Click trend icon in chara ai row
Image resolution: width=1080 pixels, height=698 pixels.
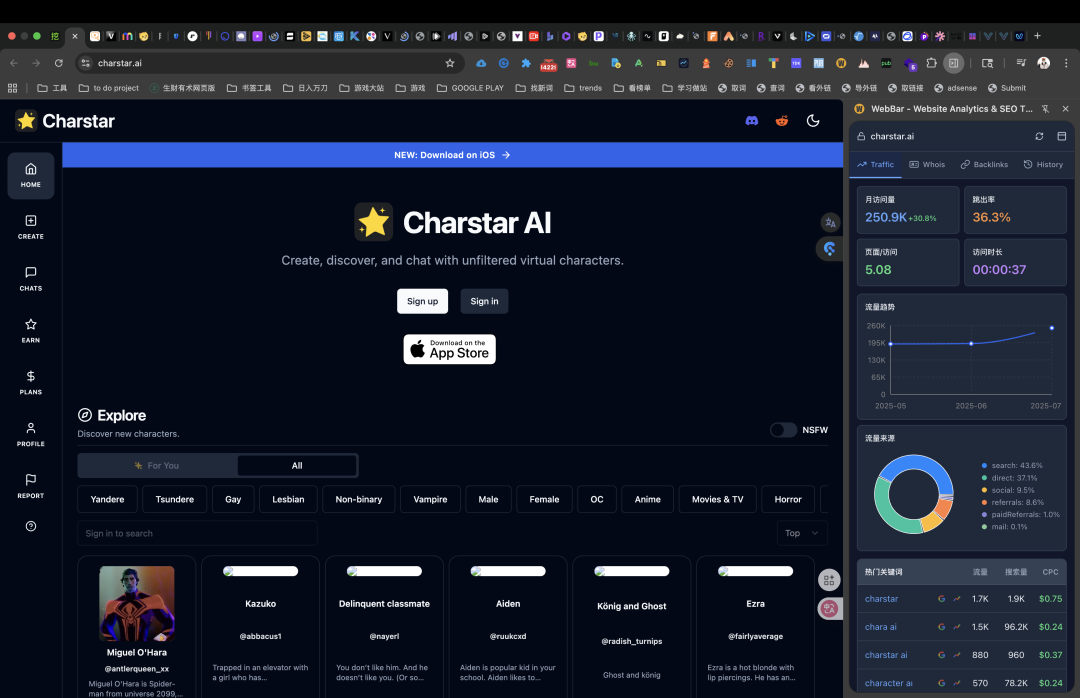[x=957, y=627]
